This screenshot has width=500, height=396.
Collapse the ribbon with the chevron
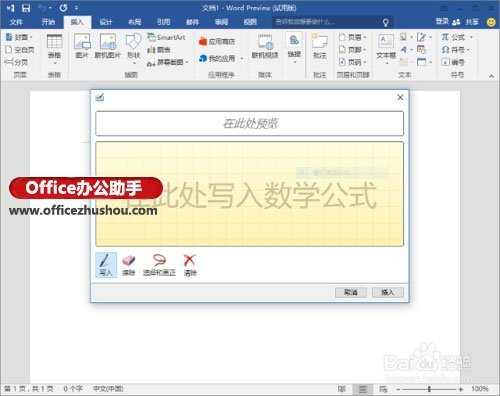click(x=491, y=76)
